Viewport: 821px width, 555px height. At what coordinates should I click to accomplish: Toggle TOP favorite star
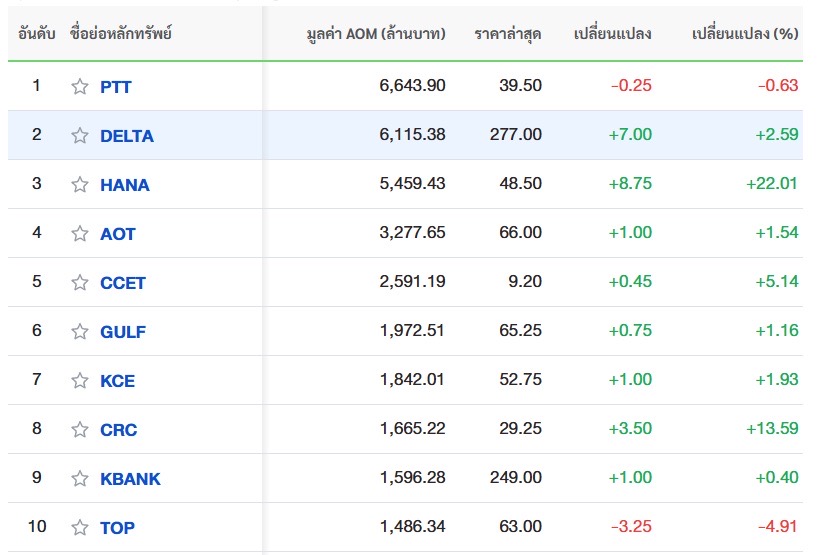pos(80,527)
